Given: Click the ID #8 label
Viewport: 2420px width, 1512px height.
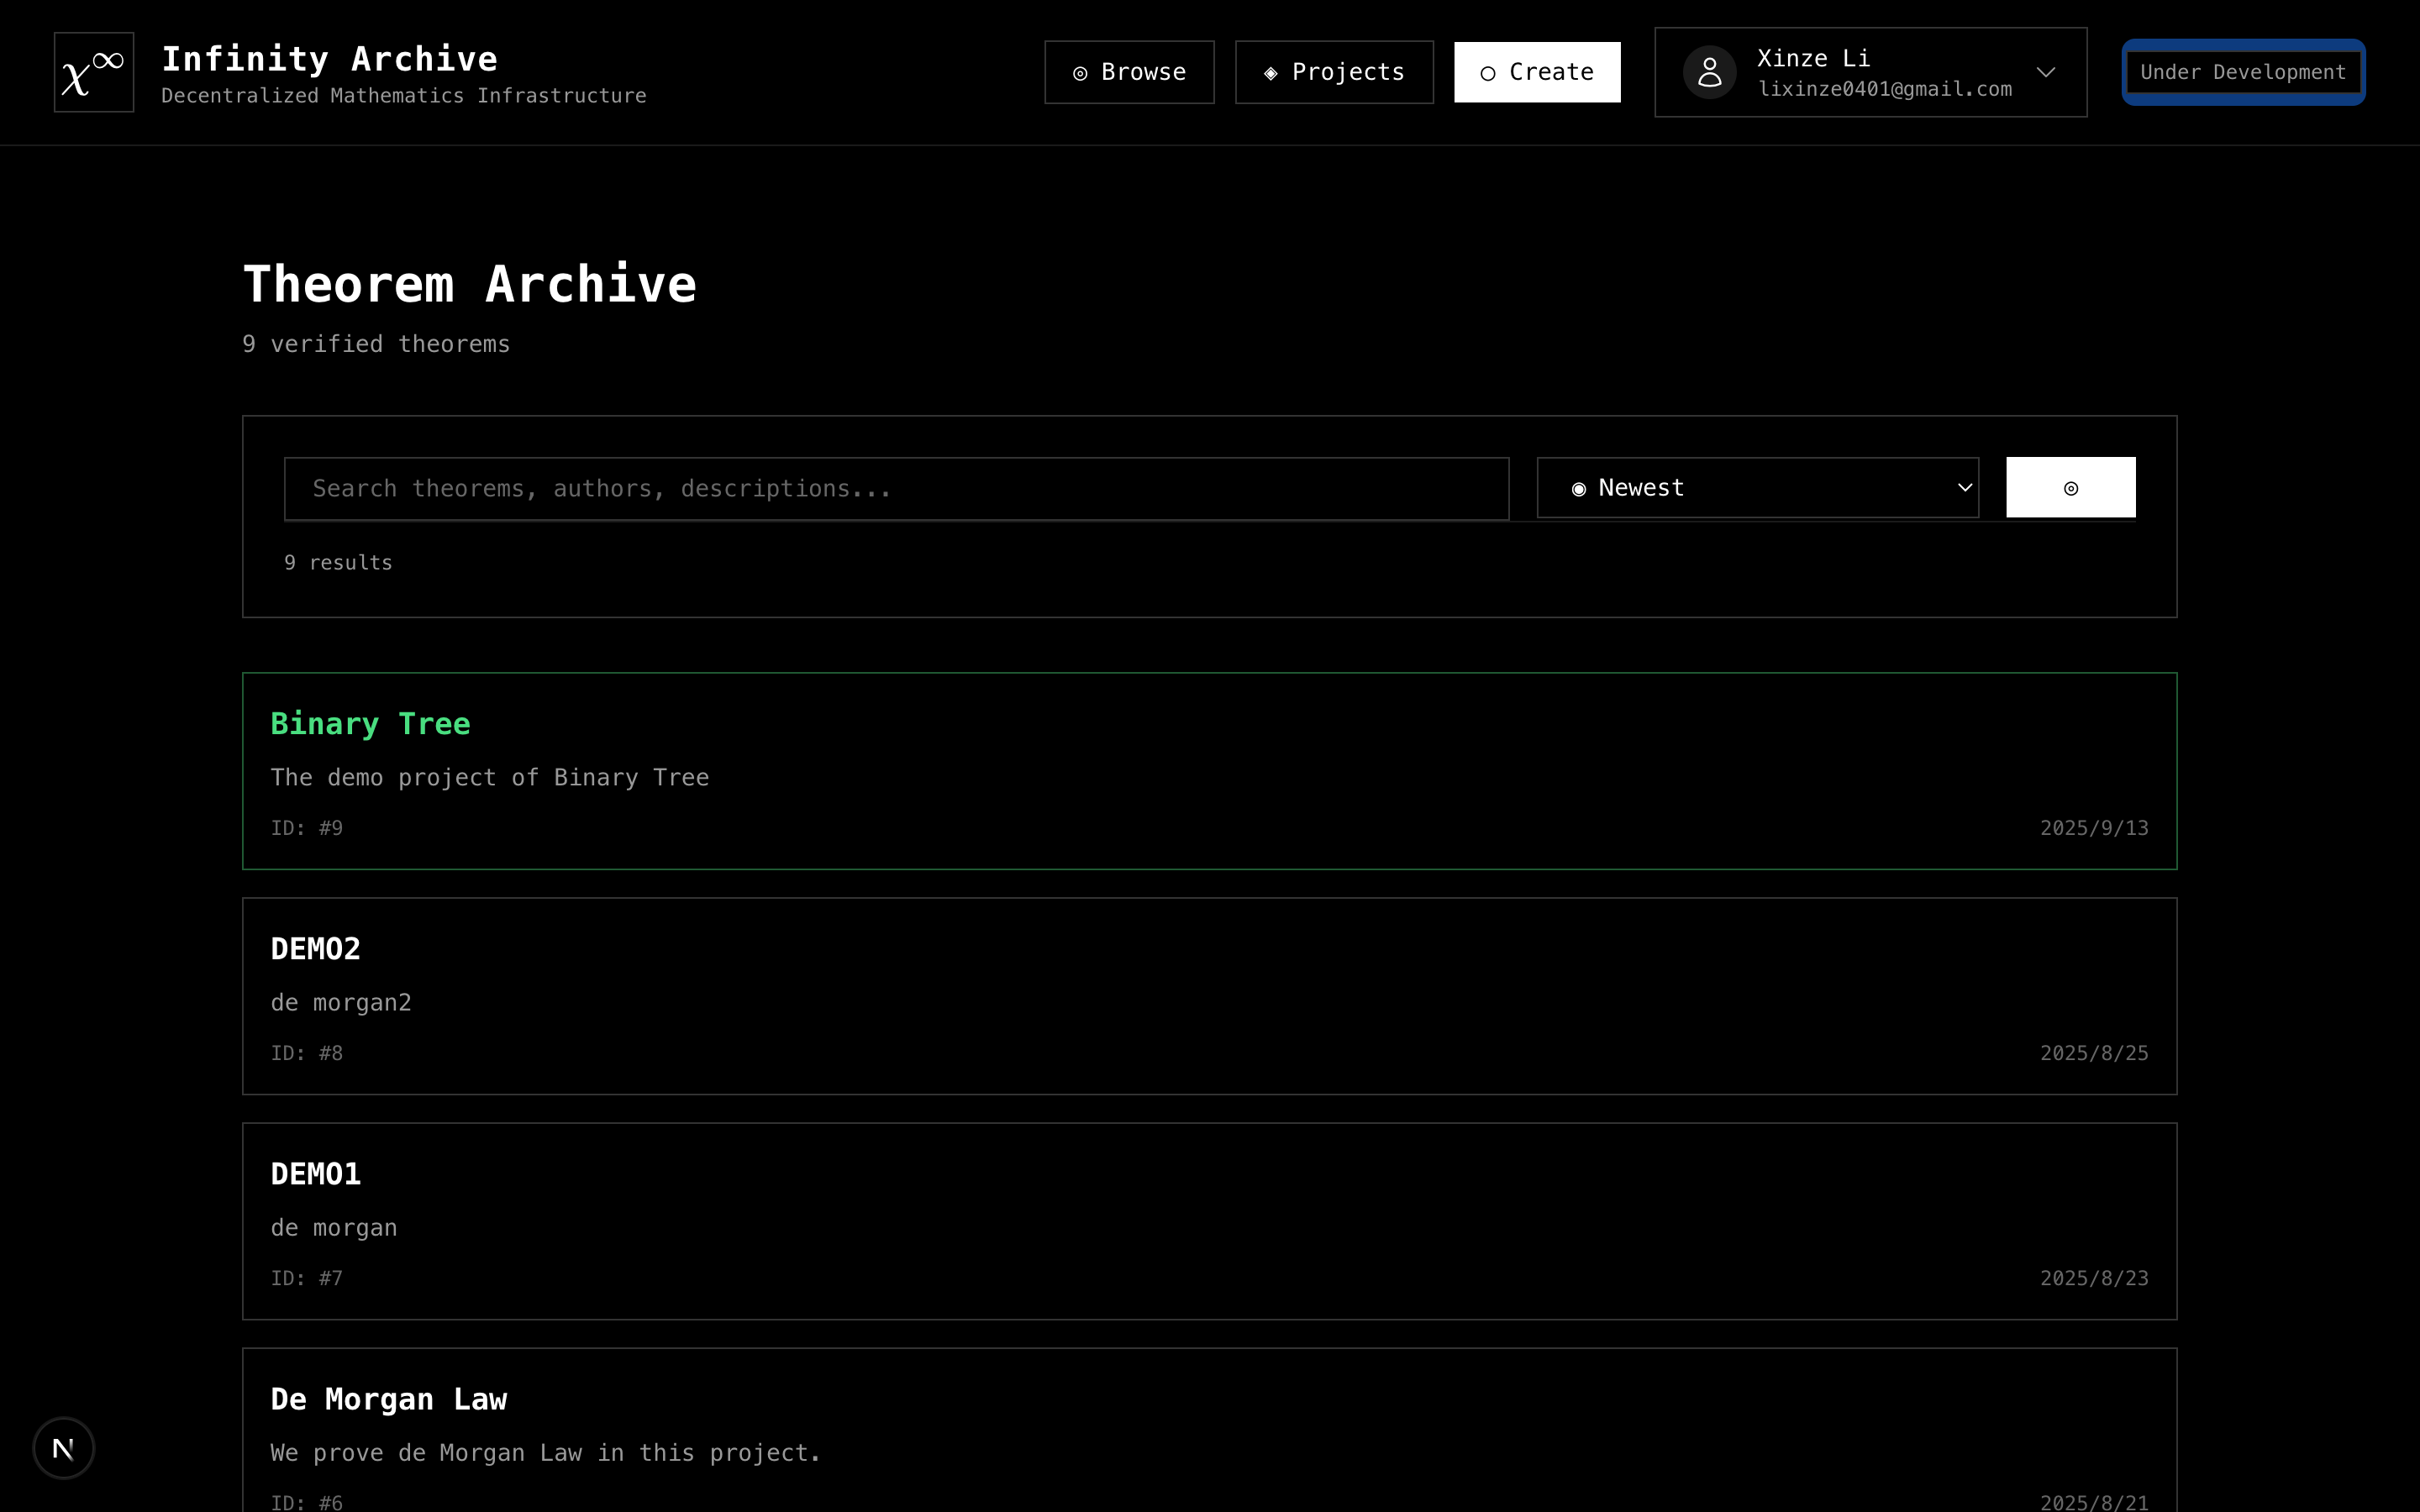Looking at the screenshot, I should pyautogui.click(x=306, y=1053).
